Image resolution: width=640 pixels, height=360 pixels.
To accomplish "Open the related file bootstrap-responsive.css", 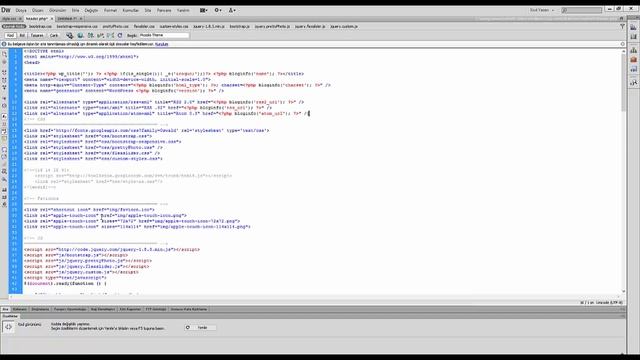I will (x=77, y=27).
